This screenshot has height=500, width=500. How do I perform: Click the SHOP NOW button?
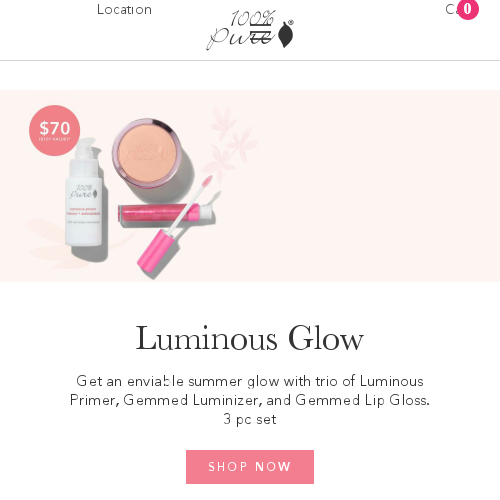250,467
